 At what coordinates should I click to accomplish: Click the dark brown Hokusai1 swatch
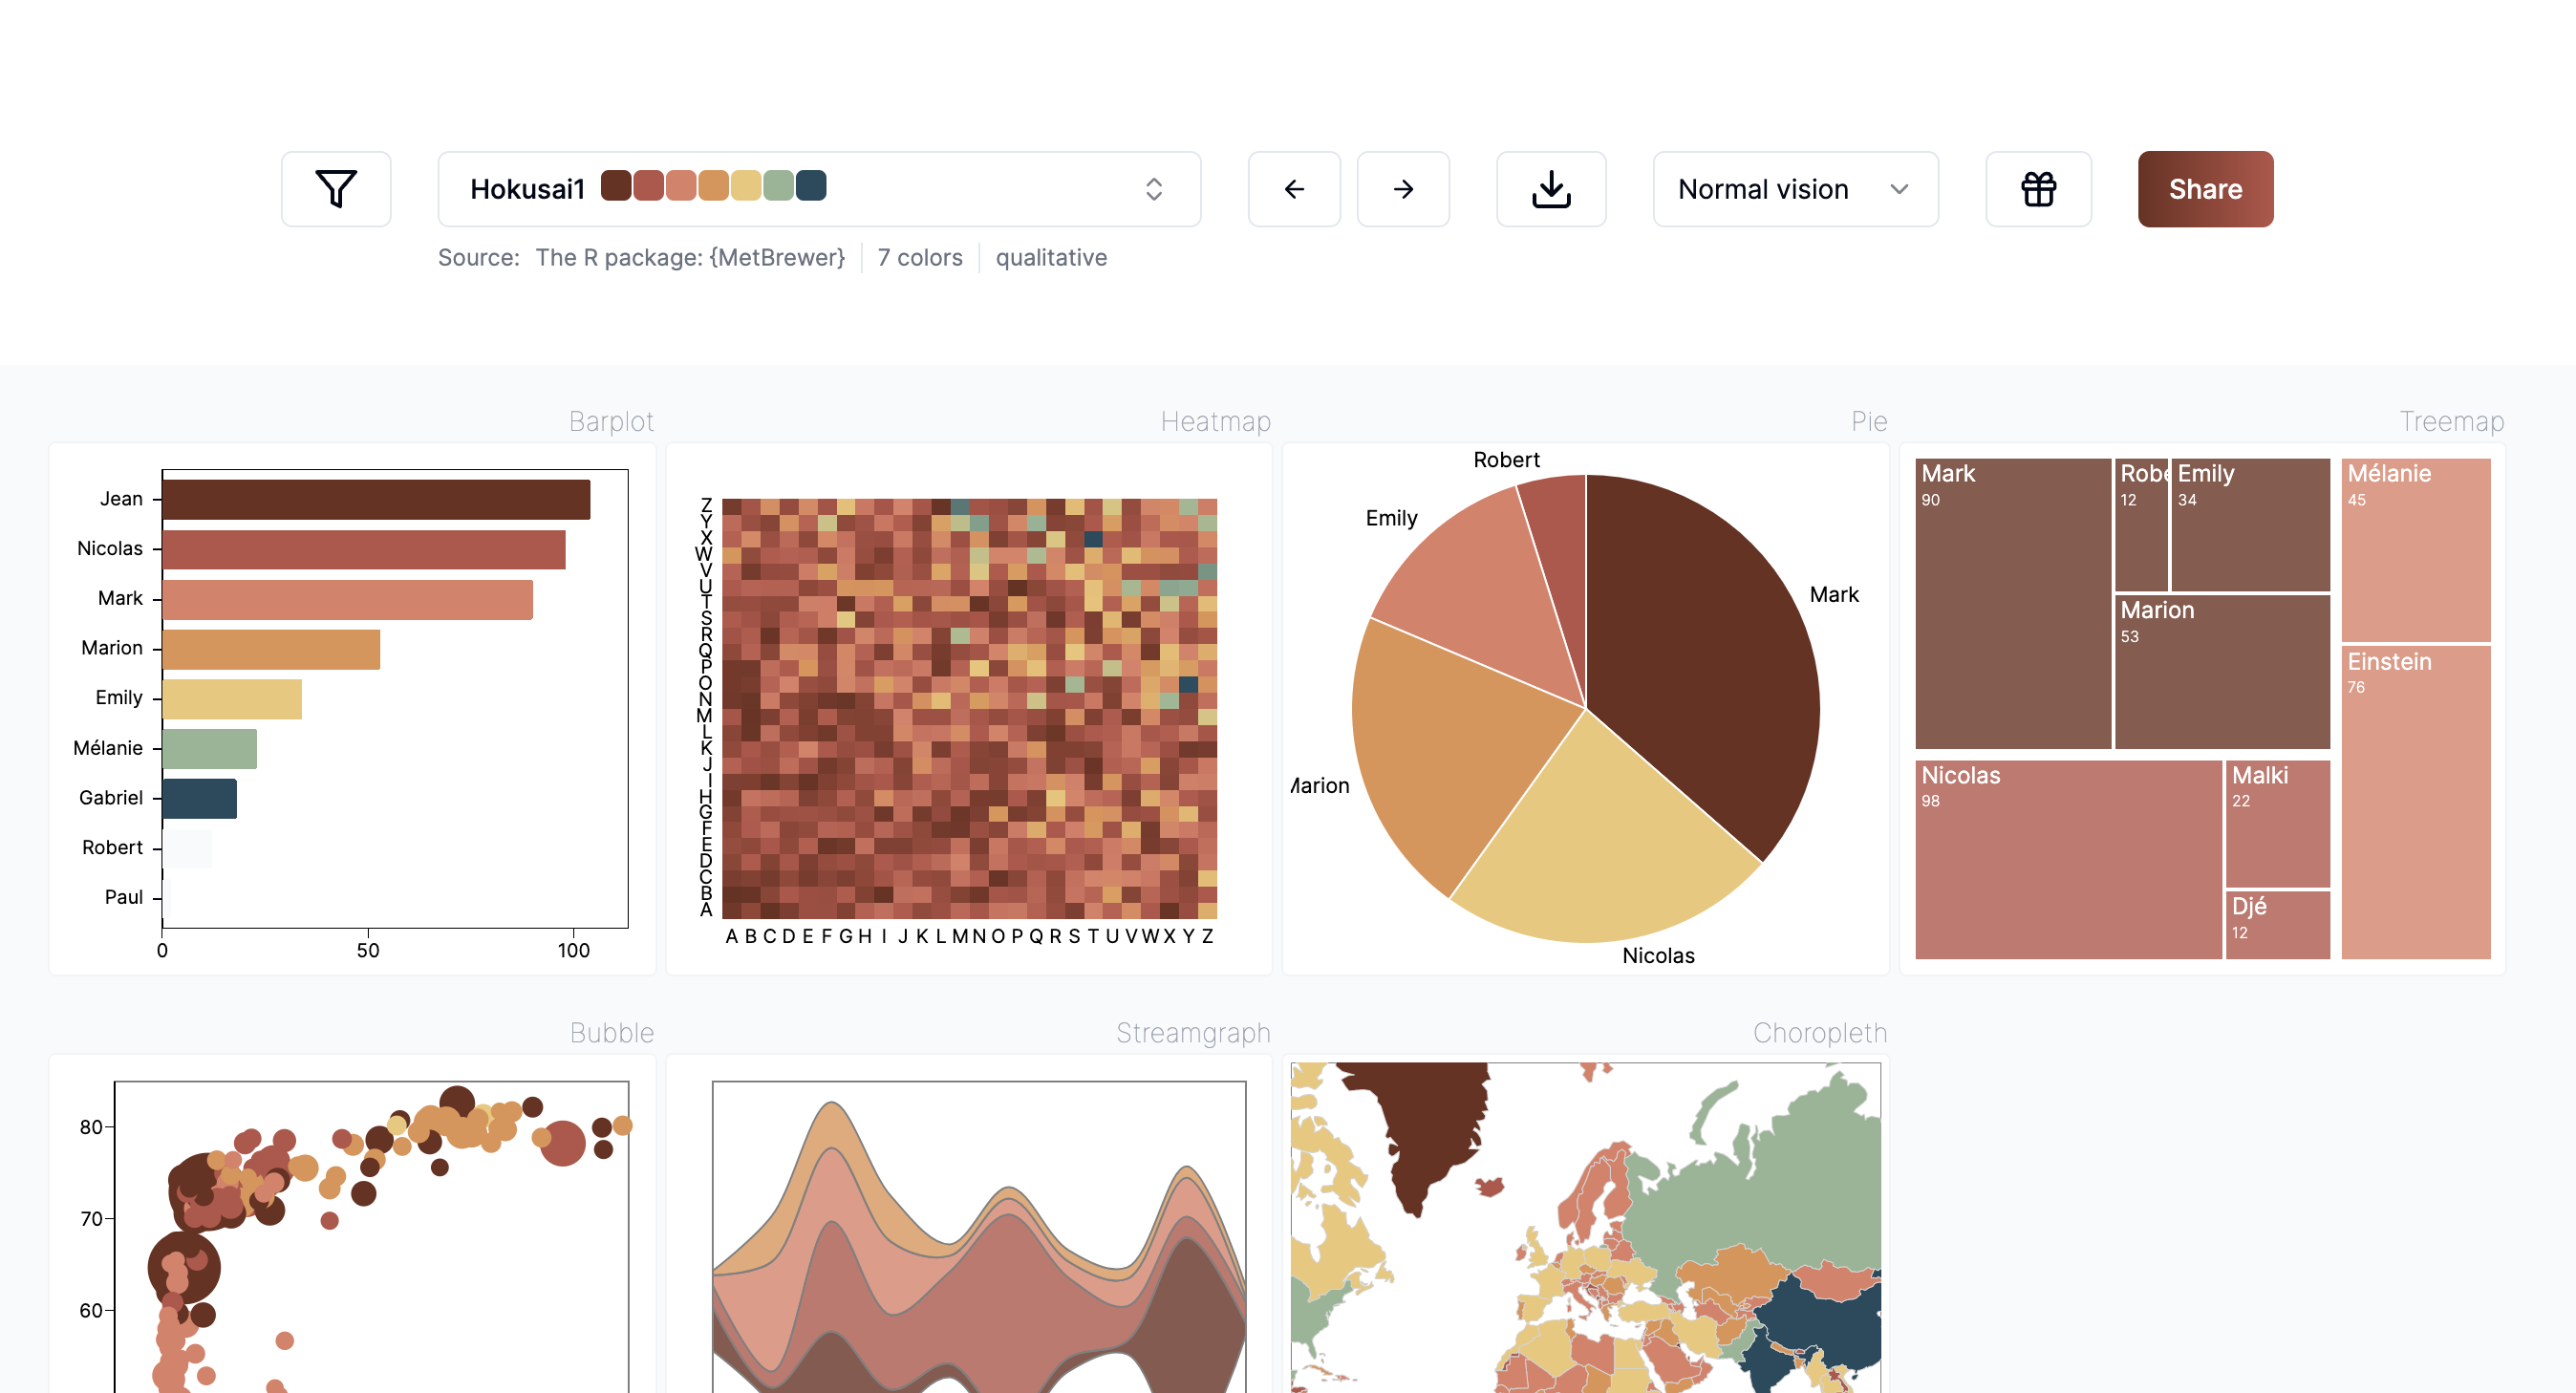click(x=616, y=186)
